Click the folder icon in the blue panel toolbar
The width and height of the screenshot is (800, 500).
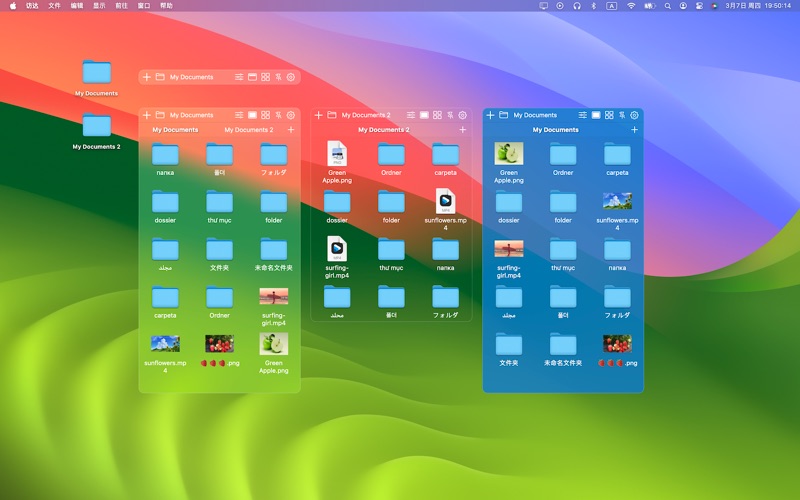504,115
